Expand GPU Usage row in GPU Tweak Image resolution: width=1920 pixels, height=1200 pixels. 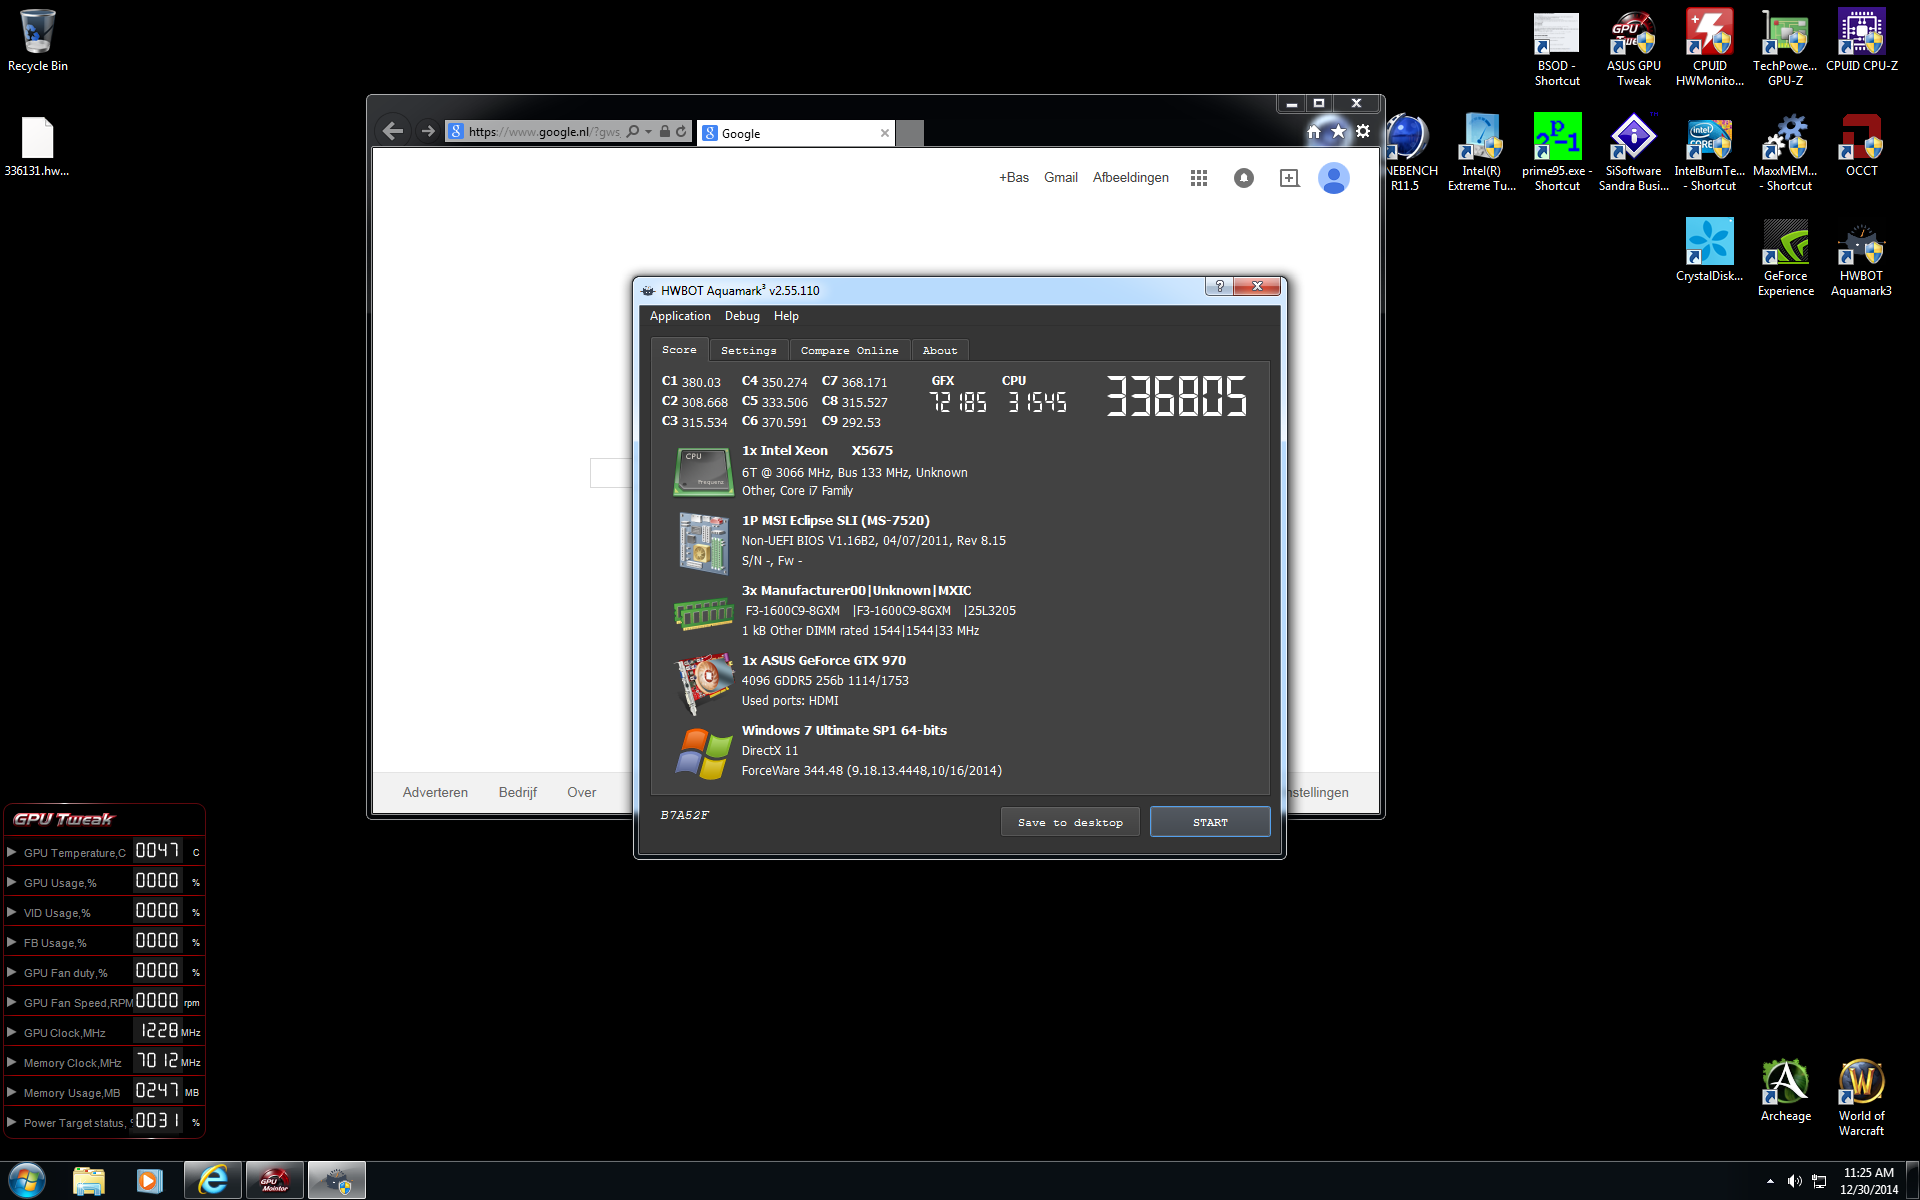tap(12, 882)
